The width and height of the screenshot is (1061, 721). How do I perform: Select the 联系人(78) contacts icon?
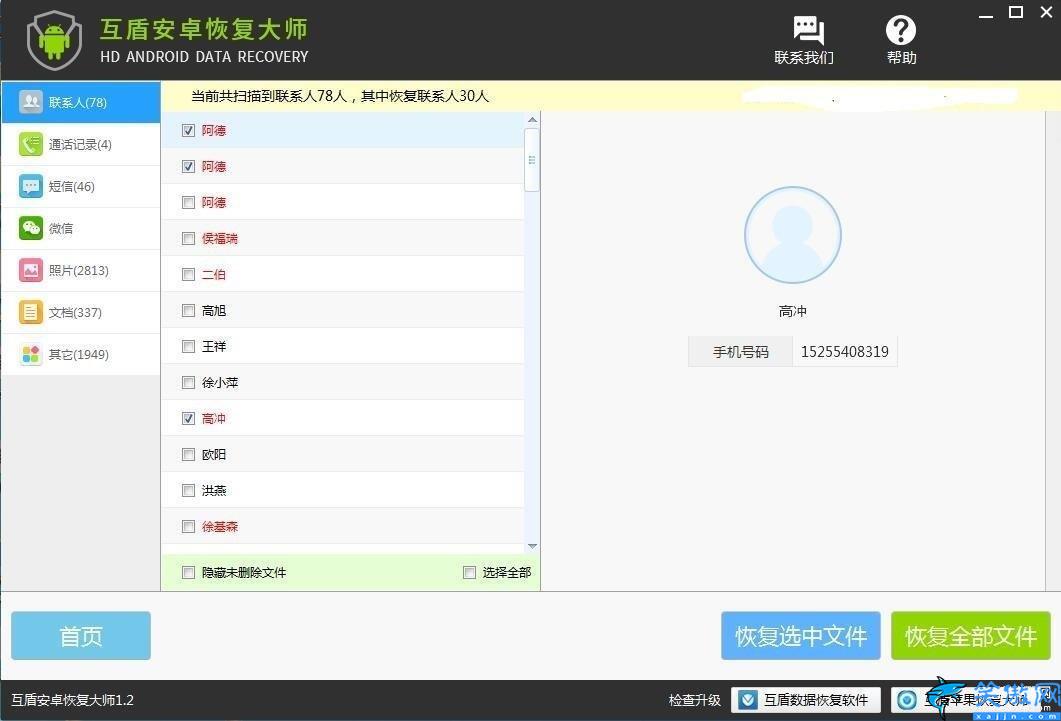click(x=30, y=102)
